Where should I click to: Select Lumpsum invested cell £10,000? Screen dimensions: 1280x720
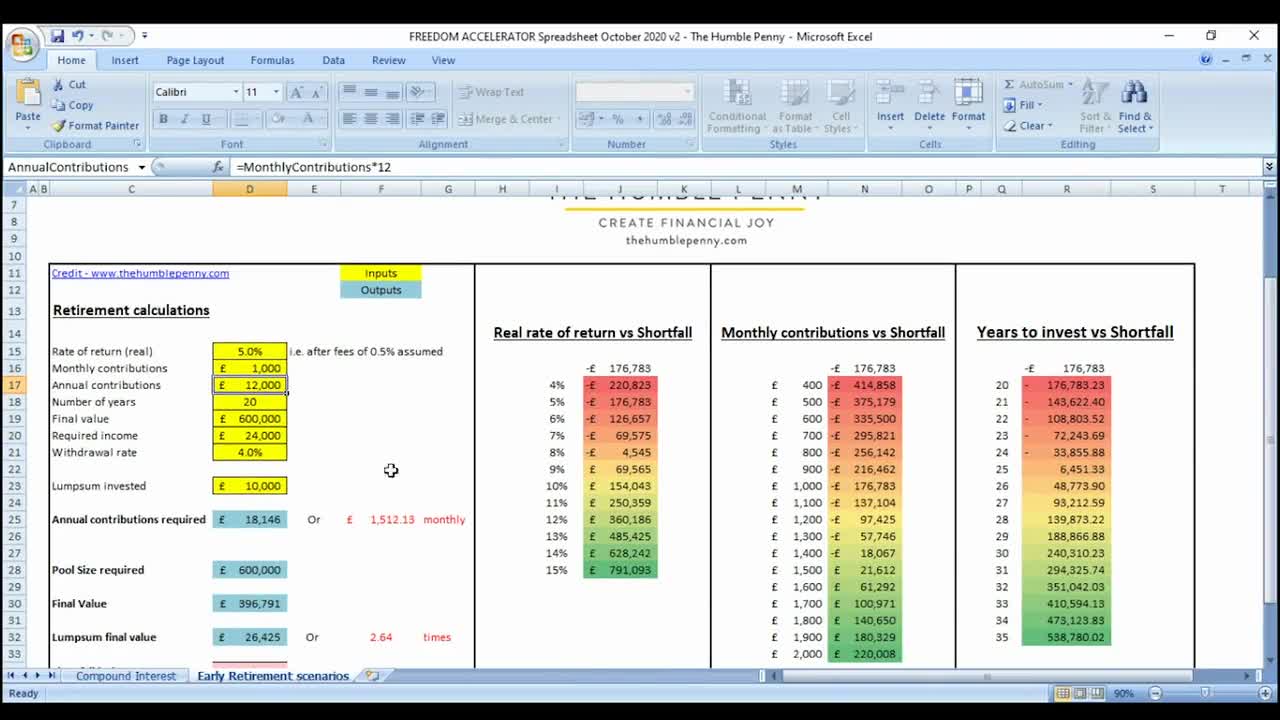(250, 486)
